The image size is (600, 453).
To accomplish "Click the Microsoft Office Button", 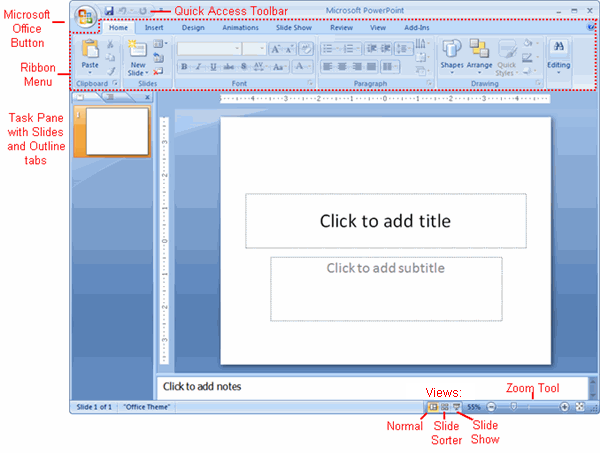I will (x=86, y=19).
